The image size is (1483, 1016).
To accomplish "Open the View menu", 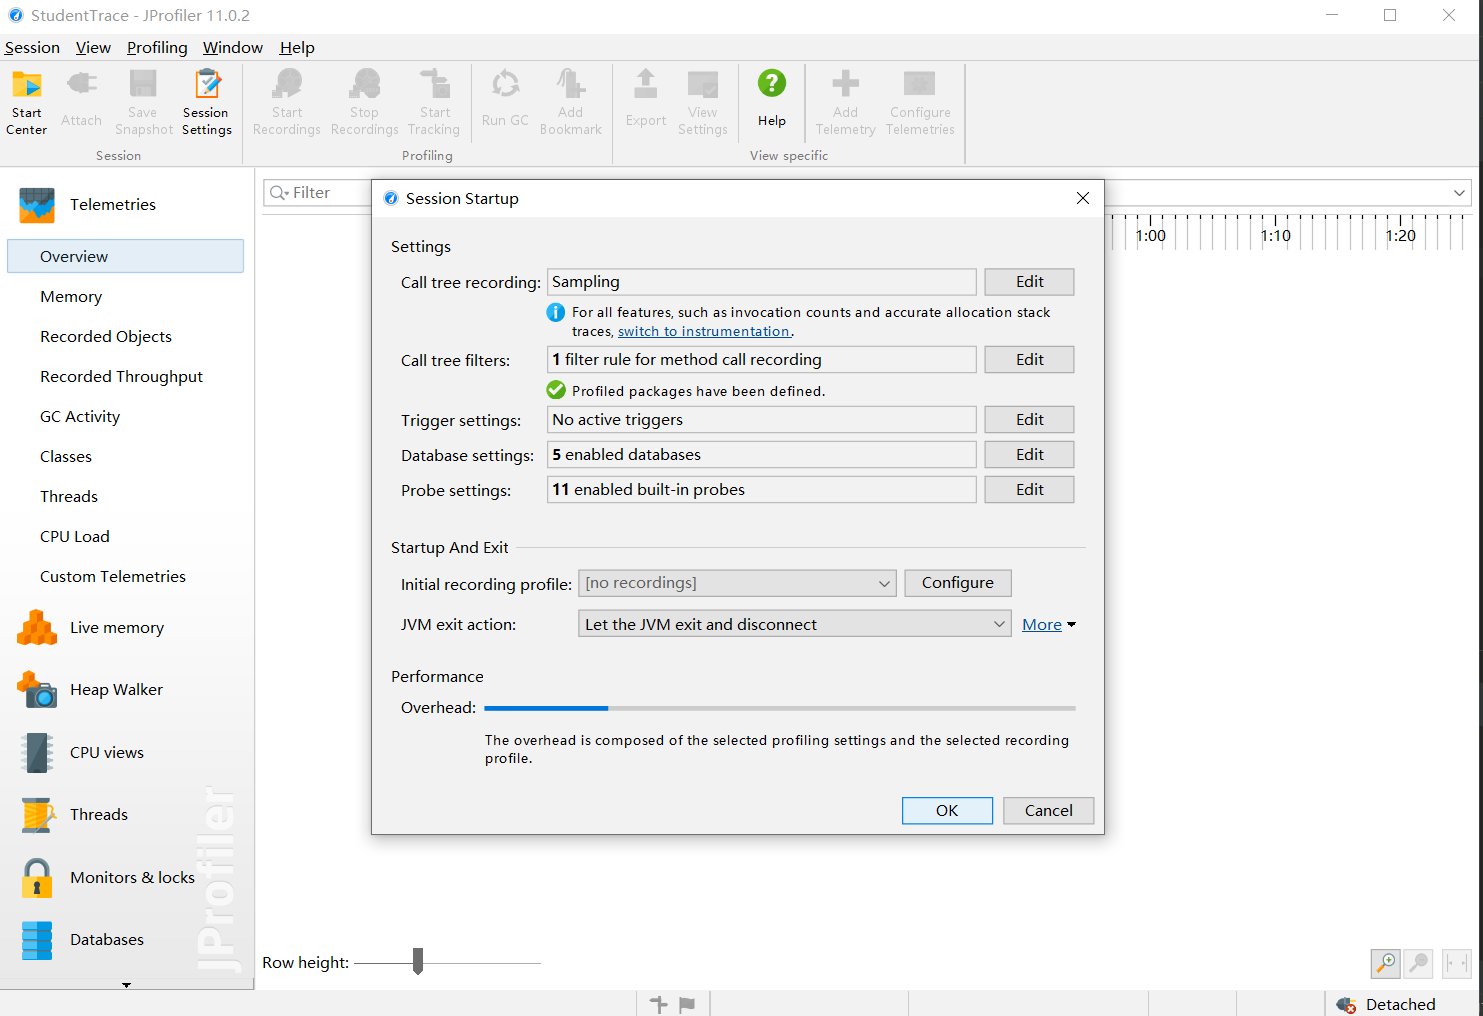I will [x=93, y=48].
